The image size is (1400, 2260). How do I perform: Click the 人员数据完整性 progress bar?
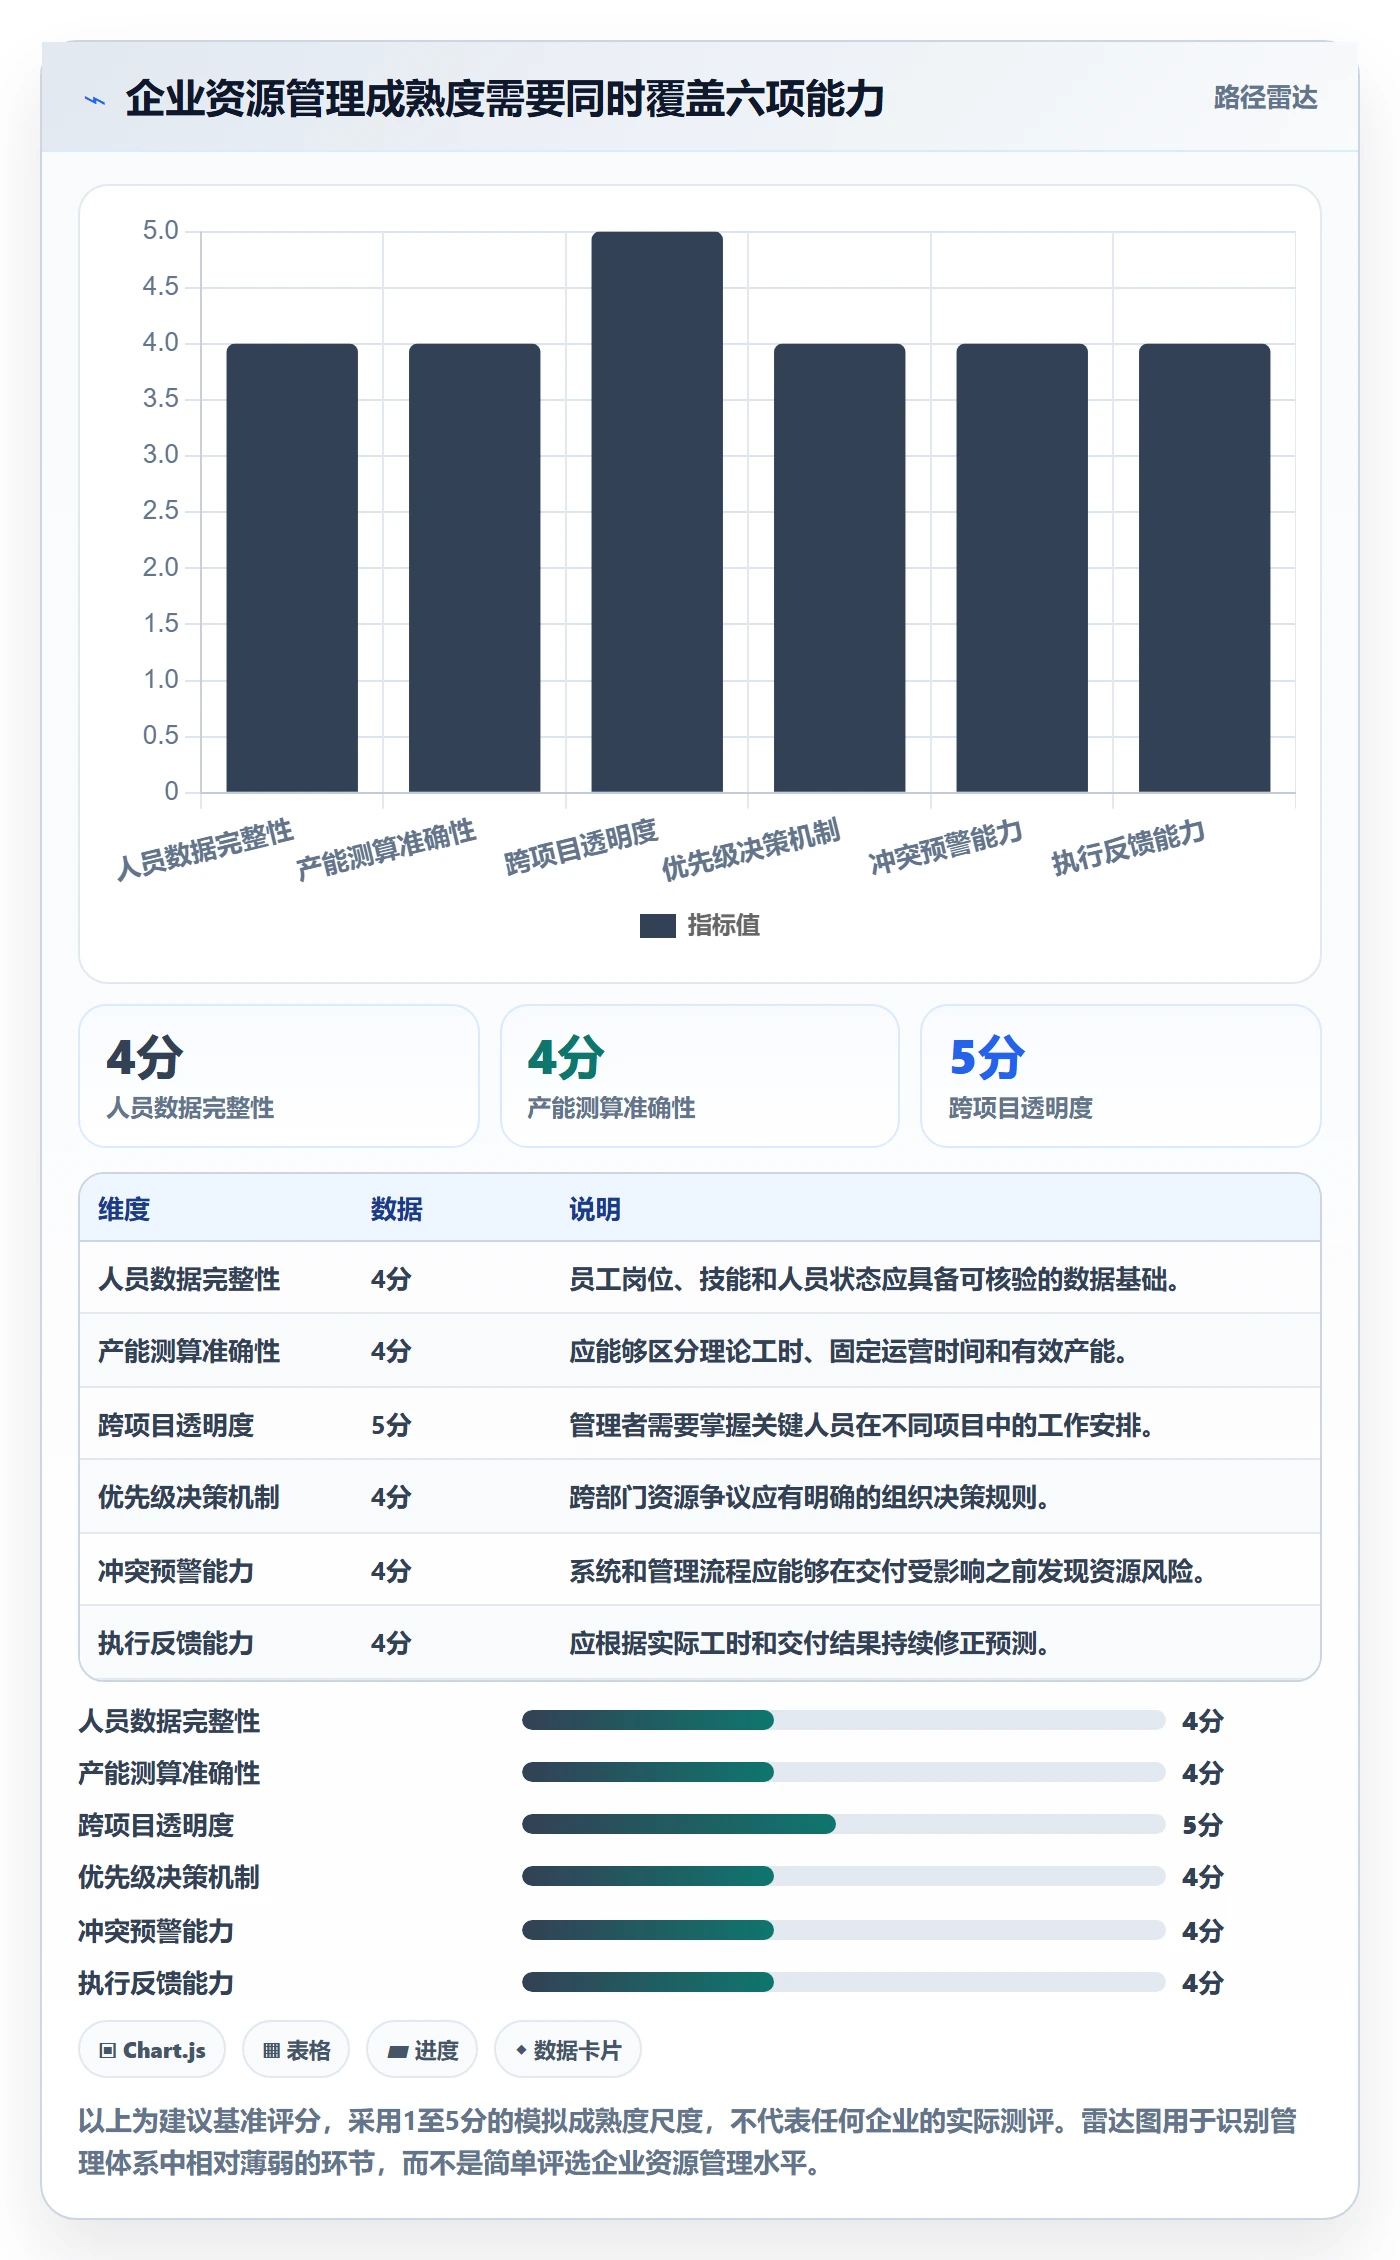pyautogui.click(x=843, y=1720)
